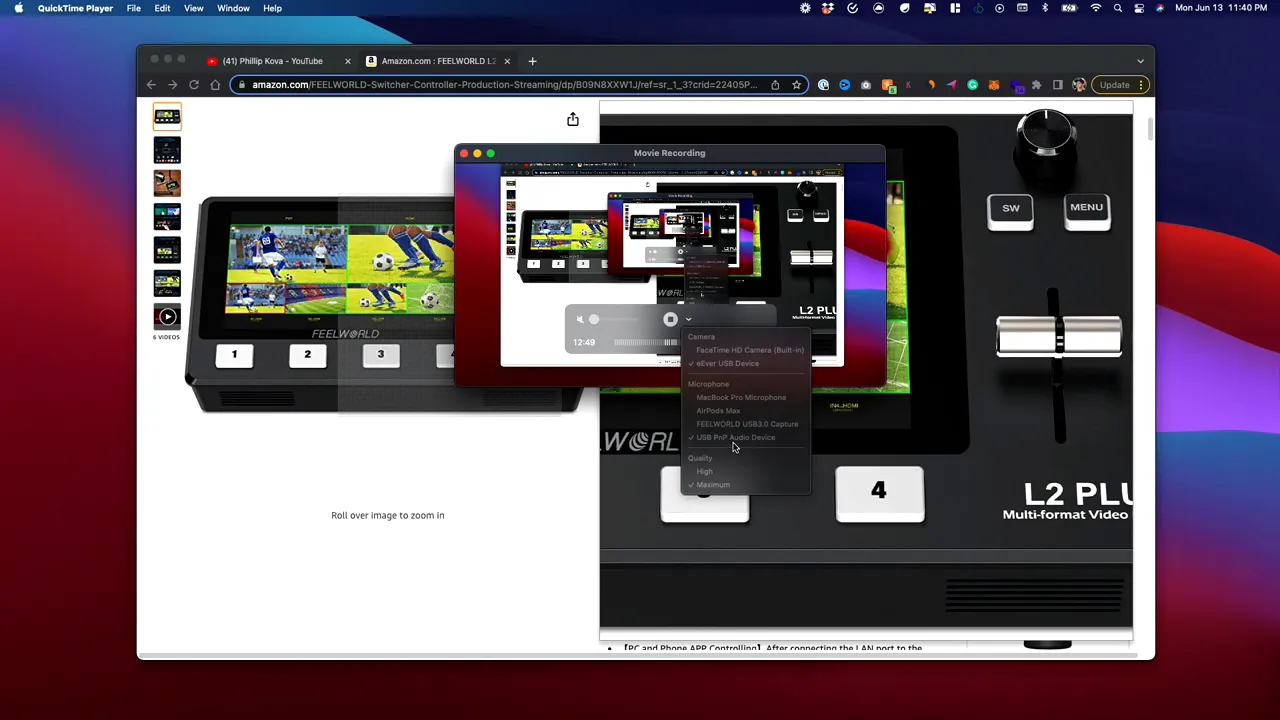
Task: Select FaceTime HD Camera (Built-in)
Action: (749, 350)
